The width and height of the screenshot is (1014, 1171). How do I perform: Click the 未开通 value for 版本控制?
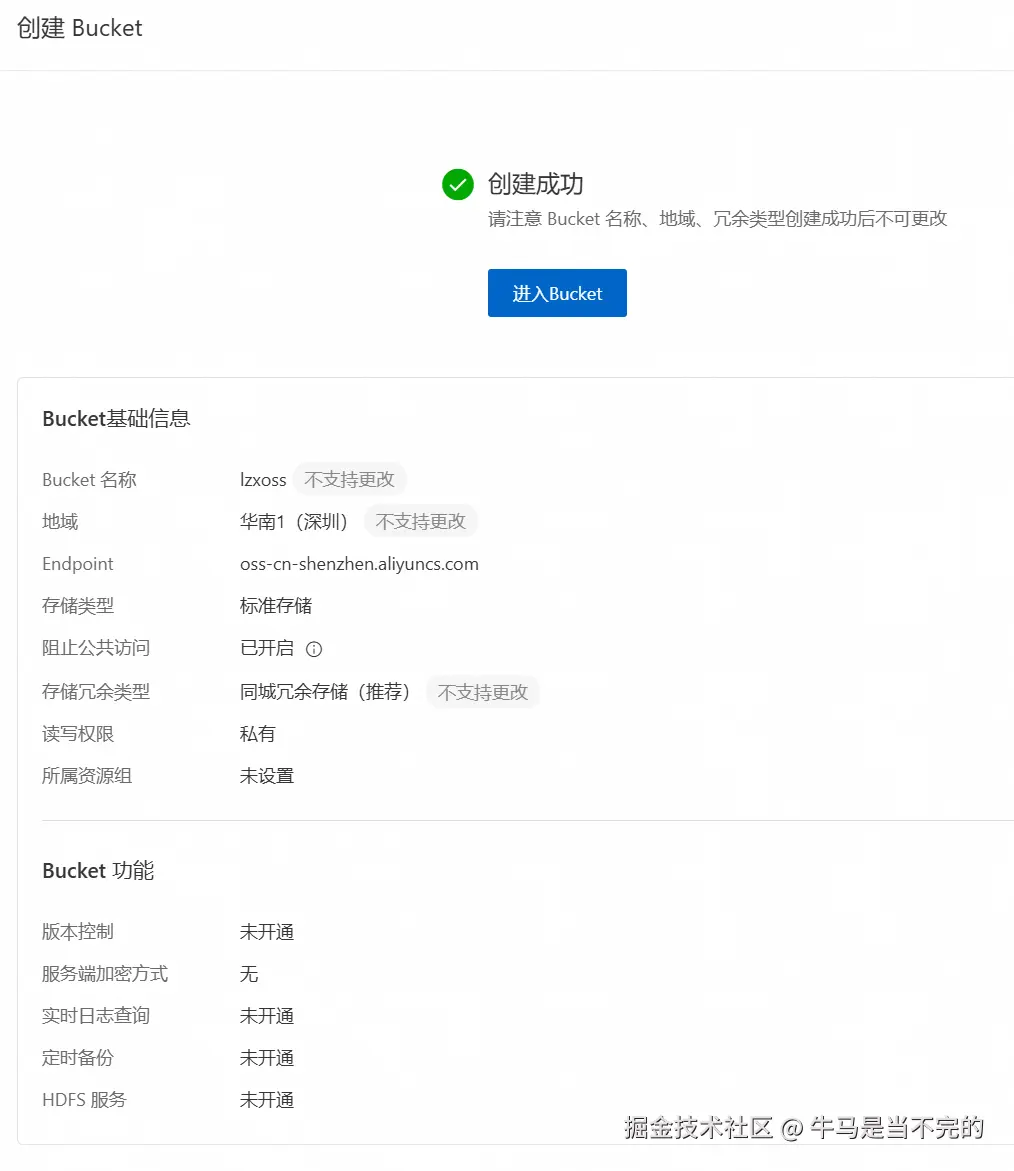tap(267, 932)
